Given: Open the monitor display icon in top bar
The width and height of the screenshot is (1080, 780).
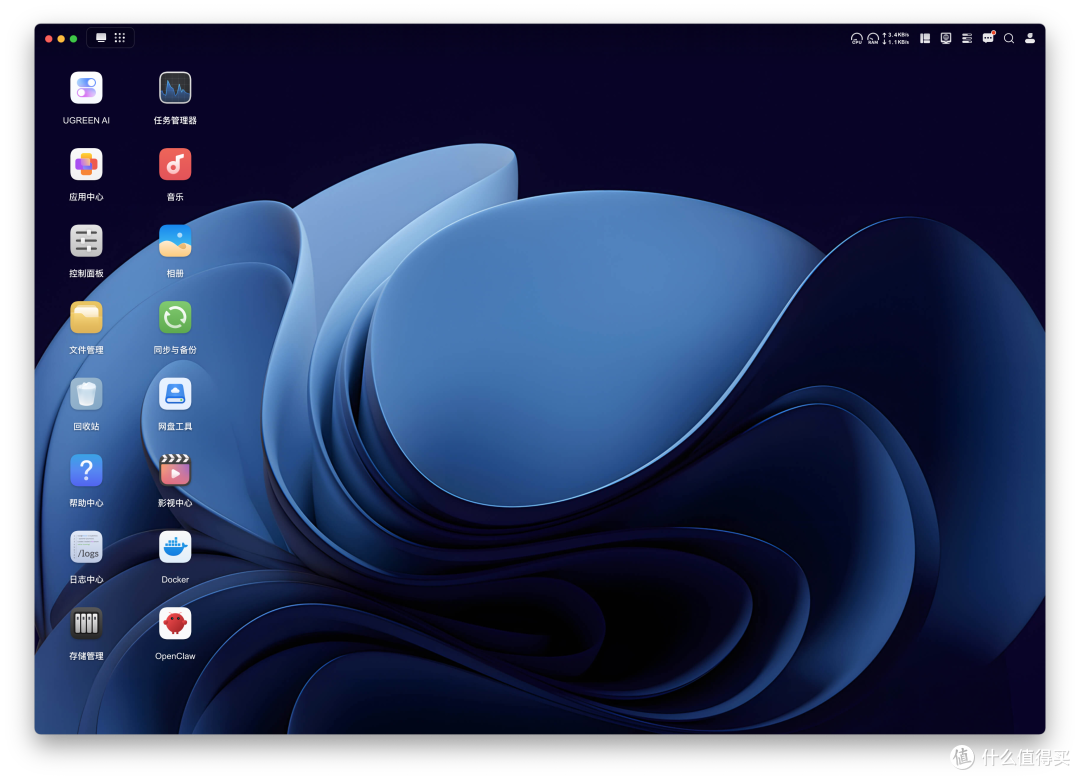Looking at the screenshot, I should [946, 39].
